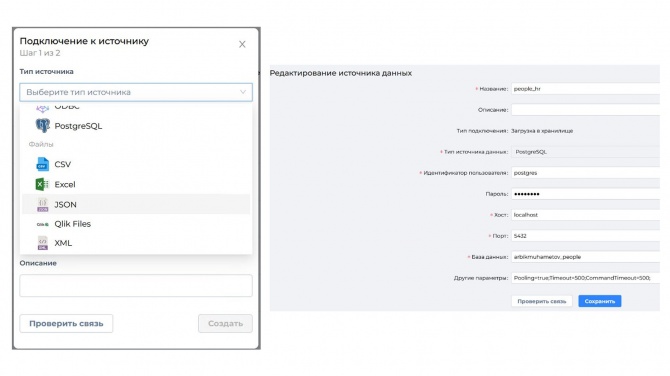Click the Qlik Files icon

[x=42, y=224]
